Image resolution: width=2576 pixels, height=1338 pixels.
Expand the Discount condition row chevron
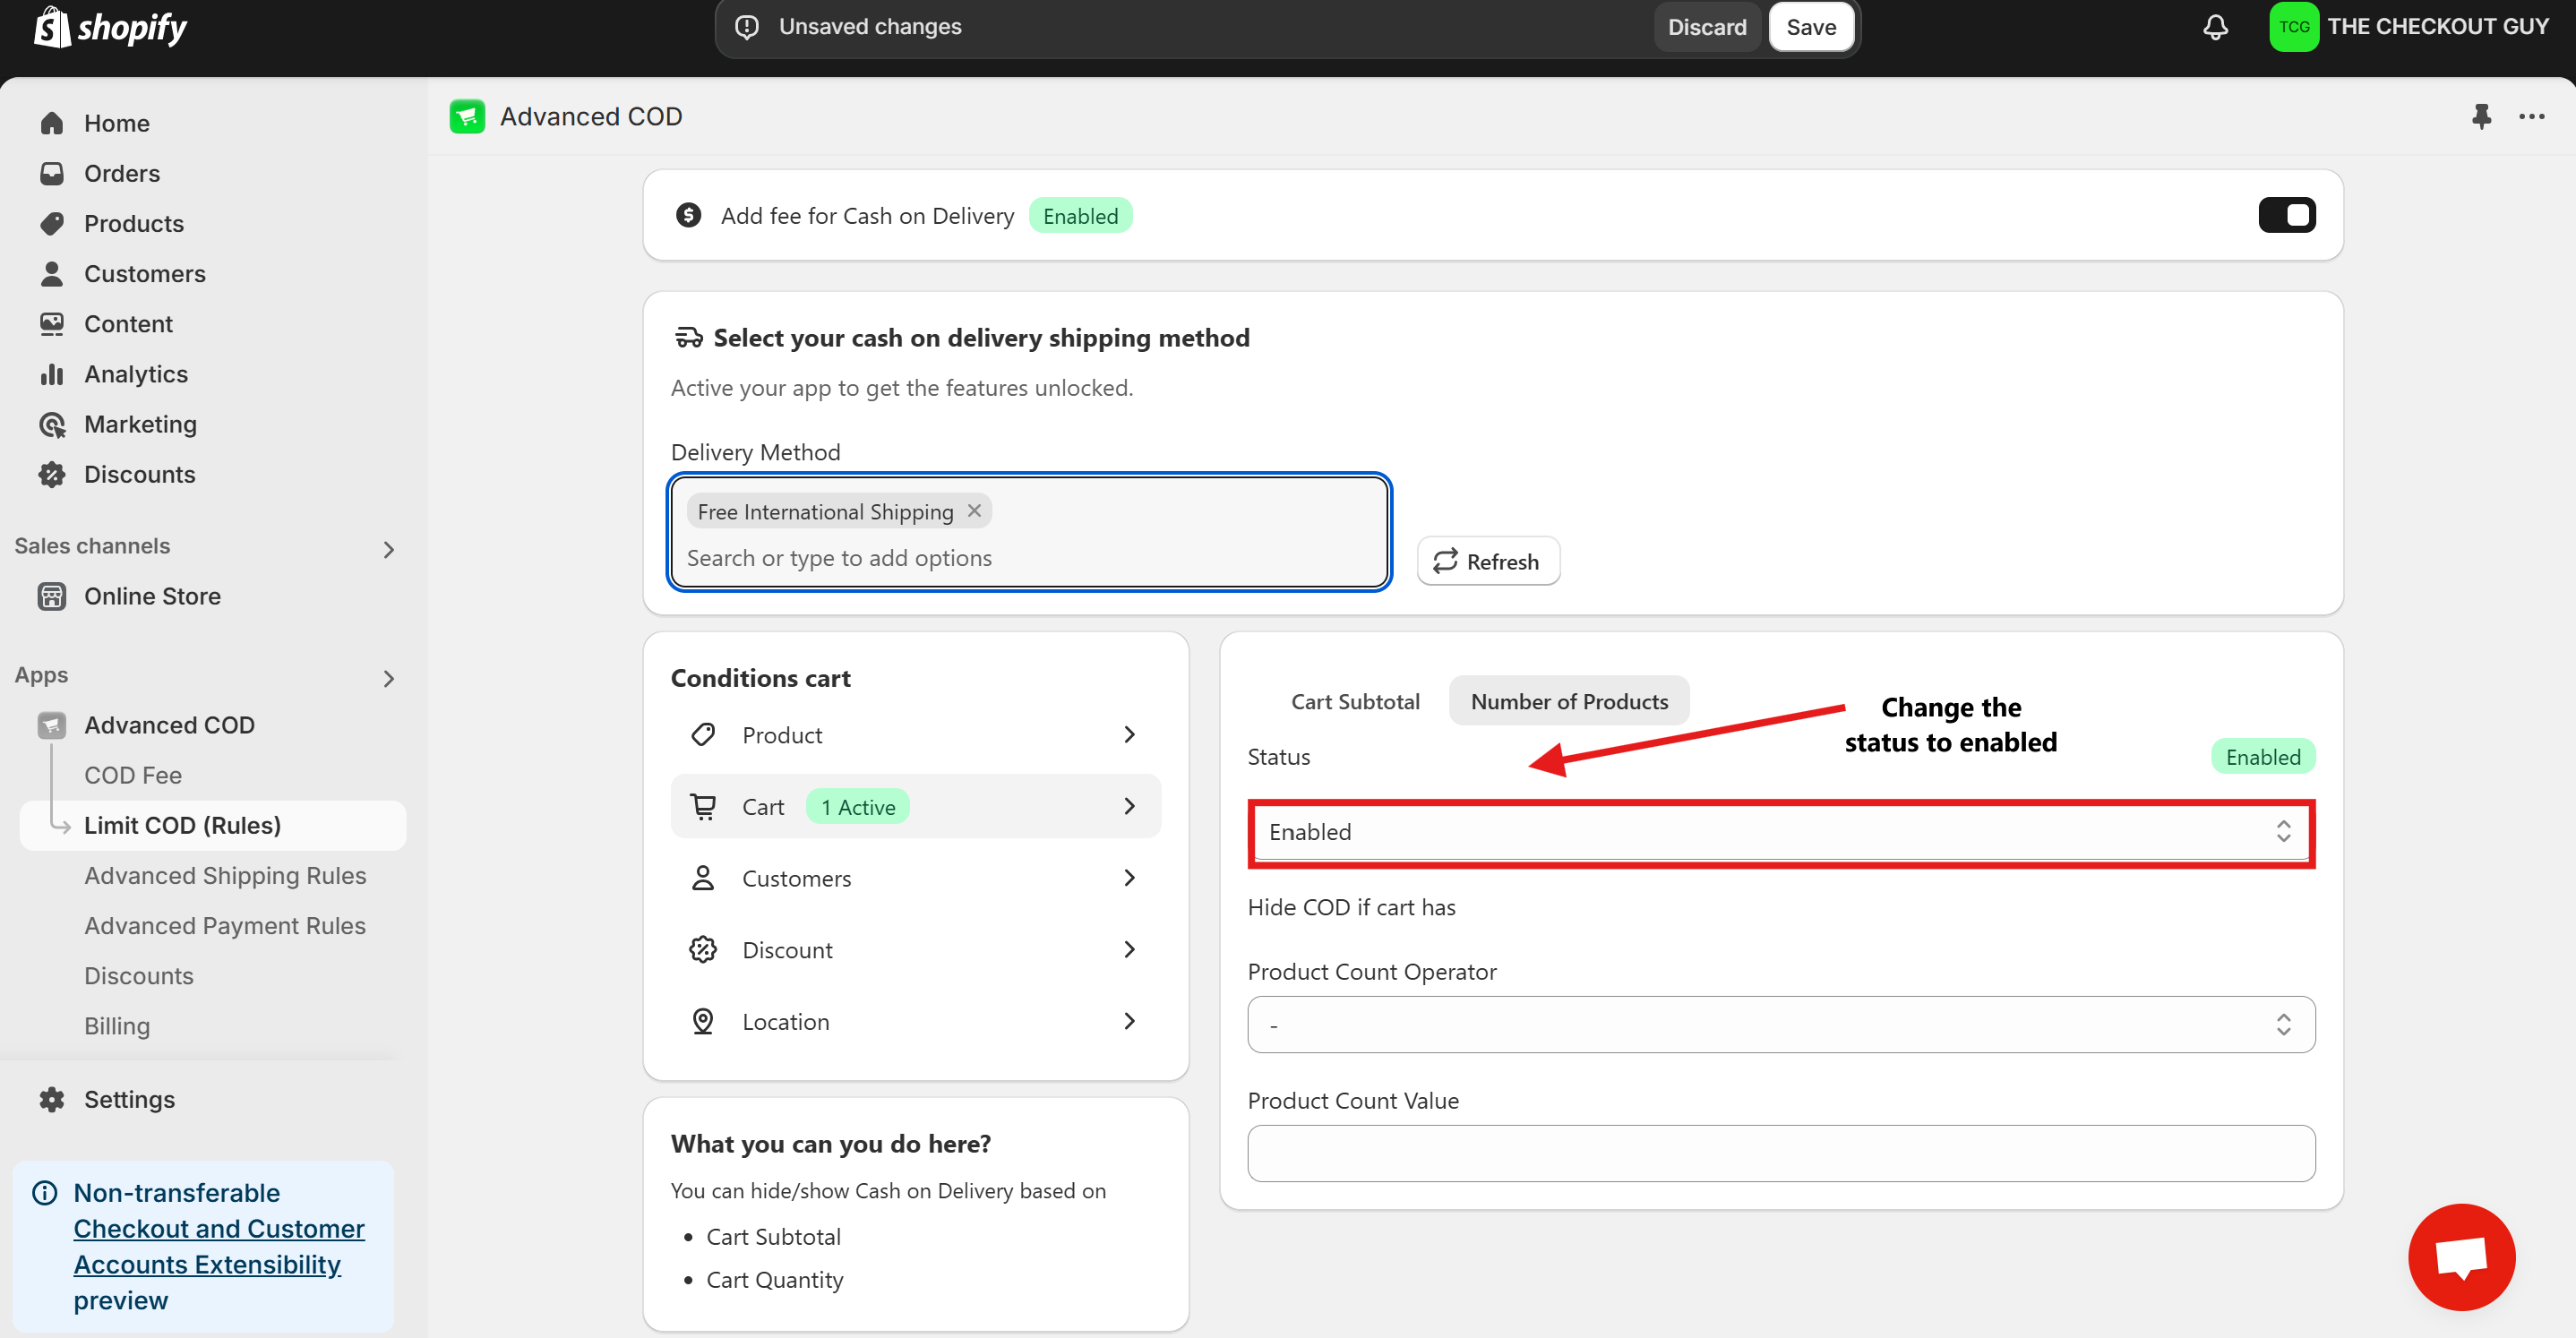click(1129, 950)
